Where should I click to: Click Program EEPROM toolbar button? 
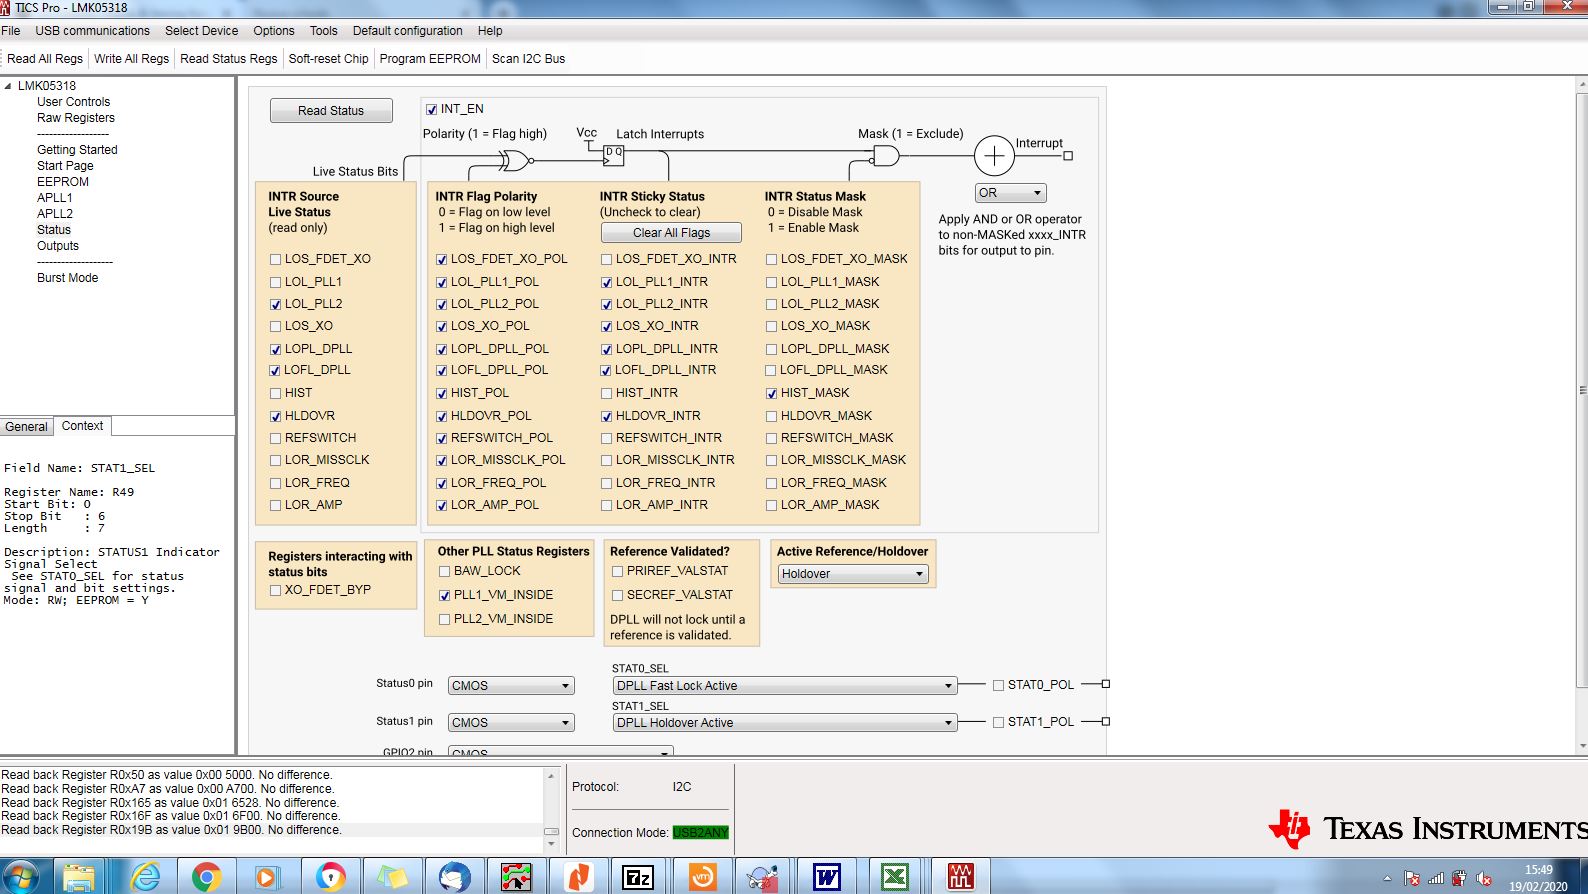click(x=430, y=59)
